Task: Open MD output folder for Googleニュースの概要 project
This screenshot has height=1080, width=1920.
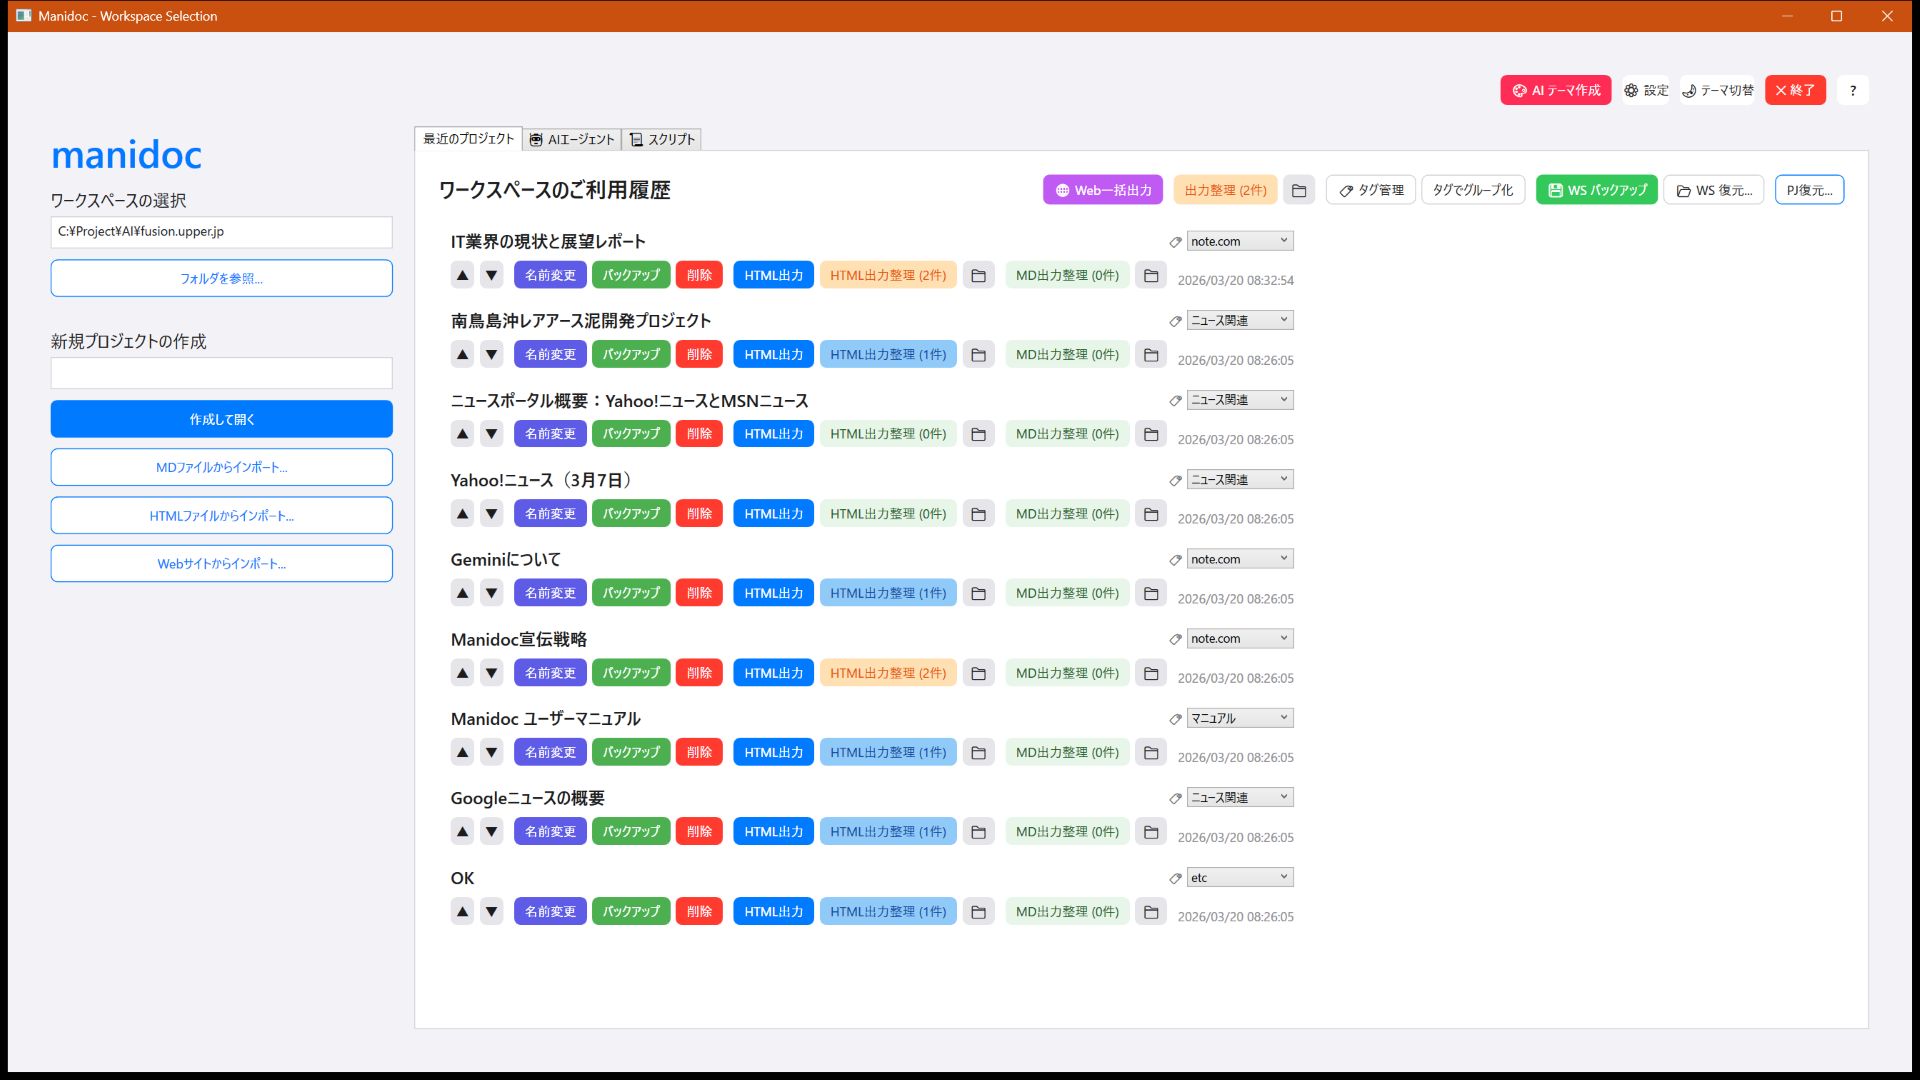Action: coord(1152,831)
